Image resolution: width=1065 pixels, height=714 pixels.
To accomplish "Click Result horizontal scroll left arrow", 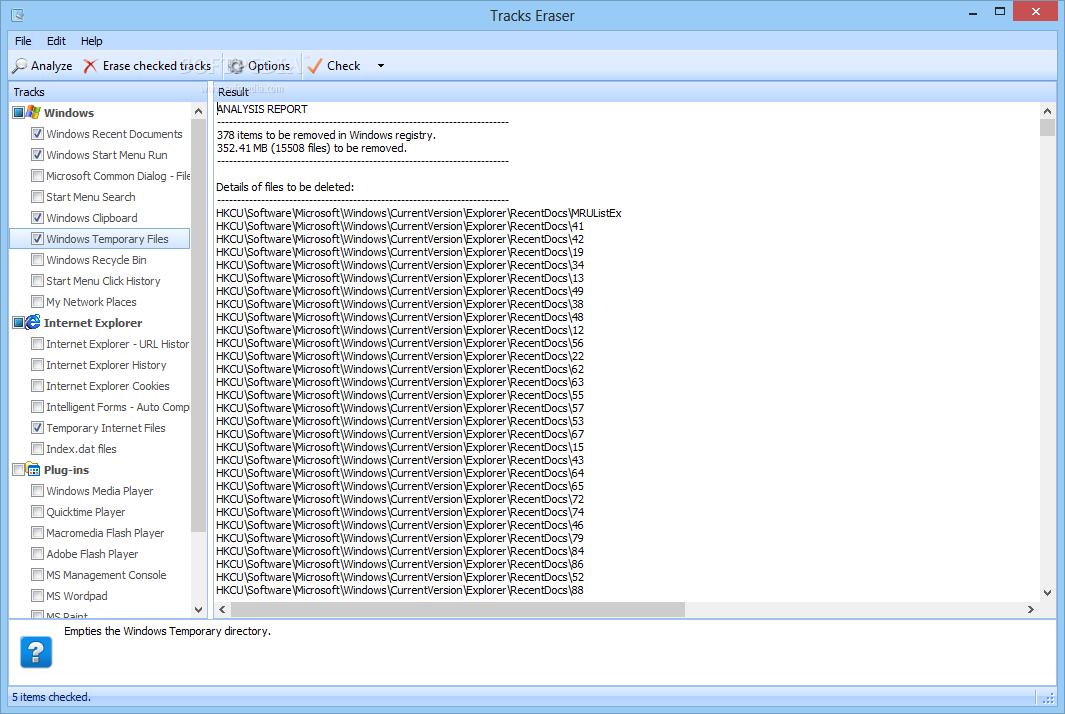I will pyautogui.click(x=222, y=609).
